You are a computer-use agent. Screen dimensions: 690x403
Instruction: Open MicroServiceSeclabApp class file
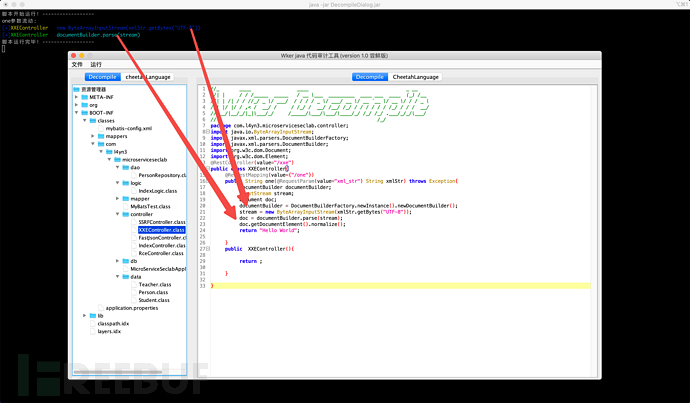coord(158,269)
